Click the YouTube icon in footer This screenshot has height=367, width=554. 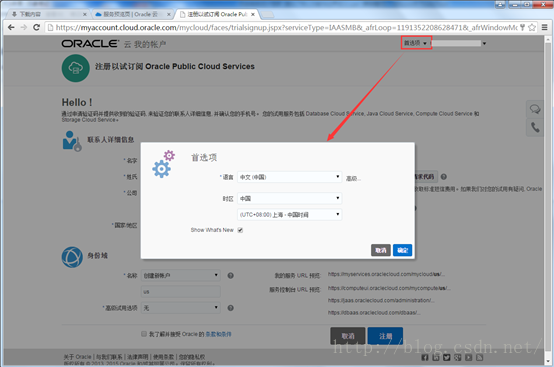tap(468, 357)
